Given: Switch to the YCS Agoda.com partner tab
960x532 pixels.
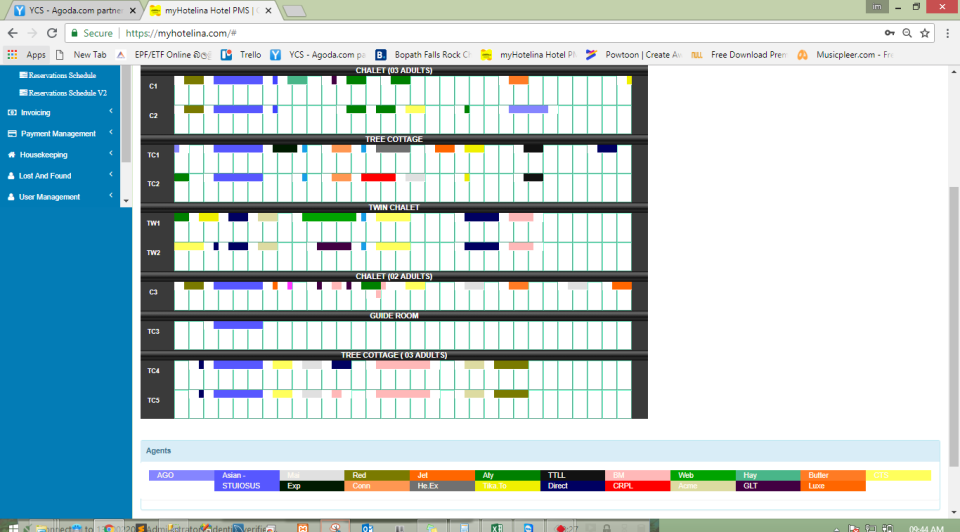Looking at the screenshot, I should point(75,10).
